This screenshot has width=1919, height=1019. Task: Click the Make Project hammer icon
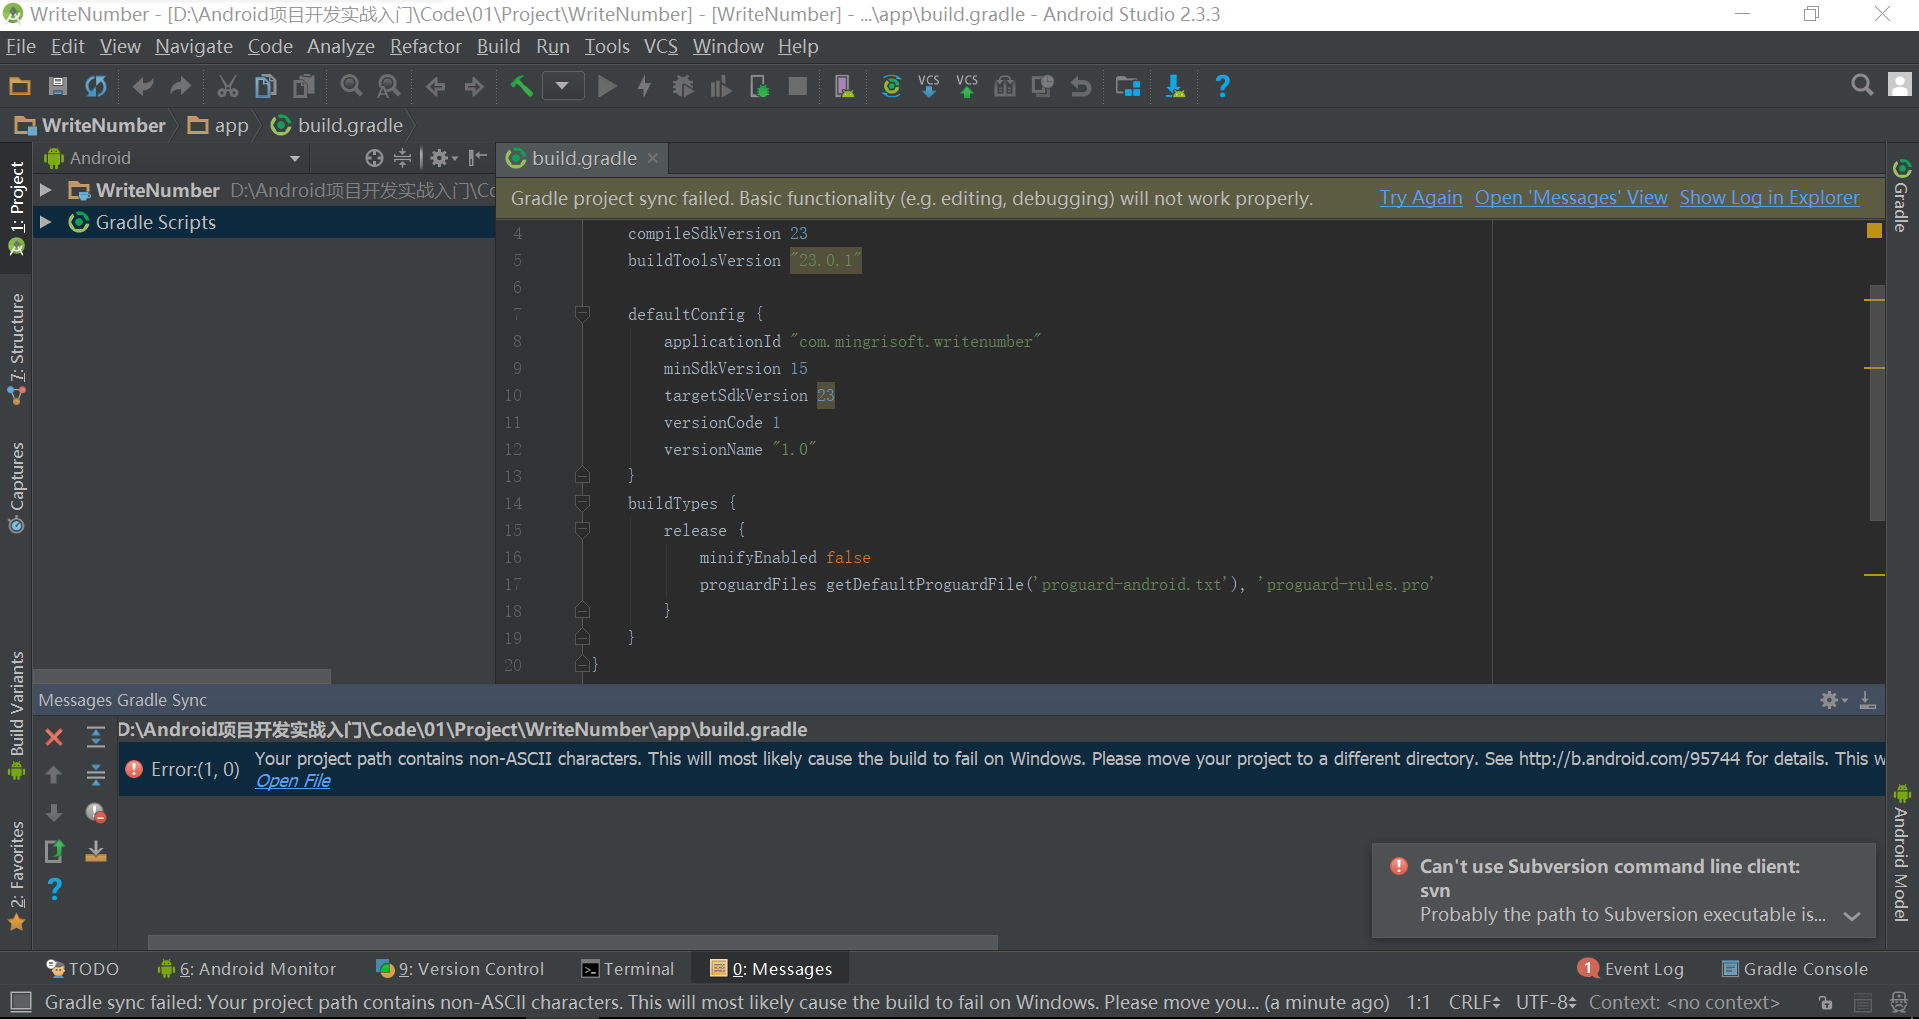click(521, 87)
